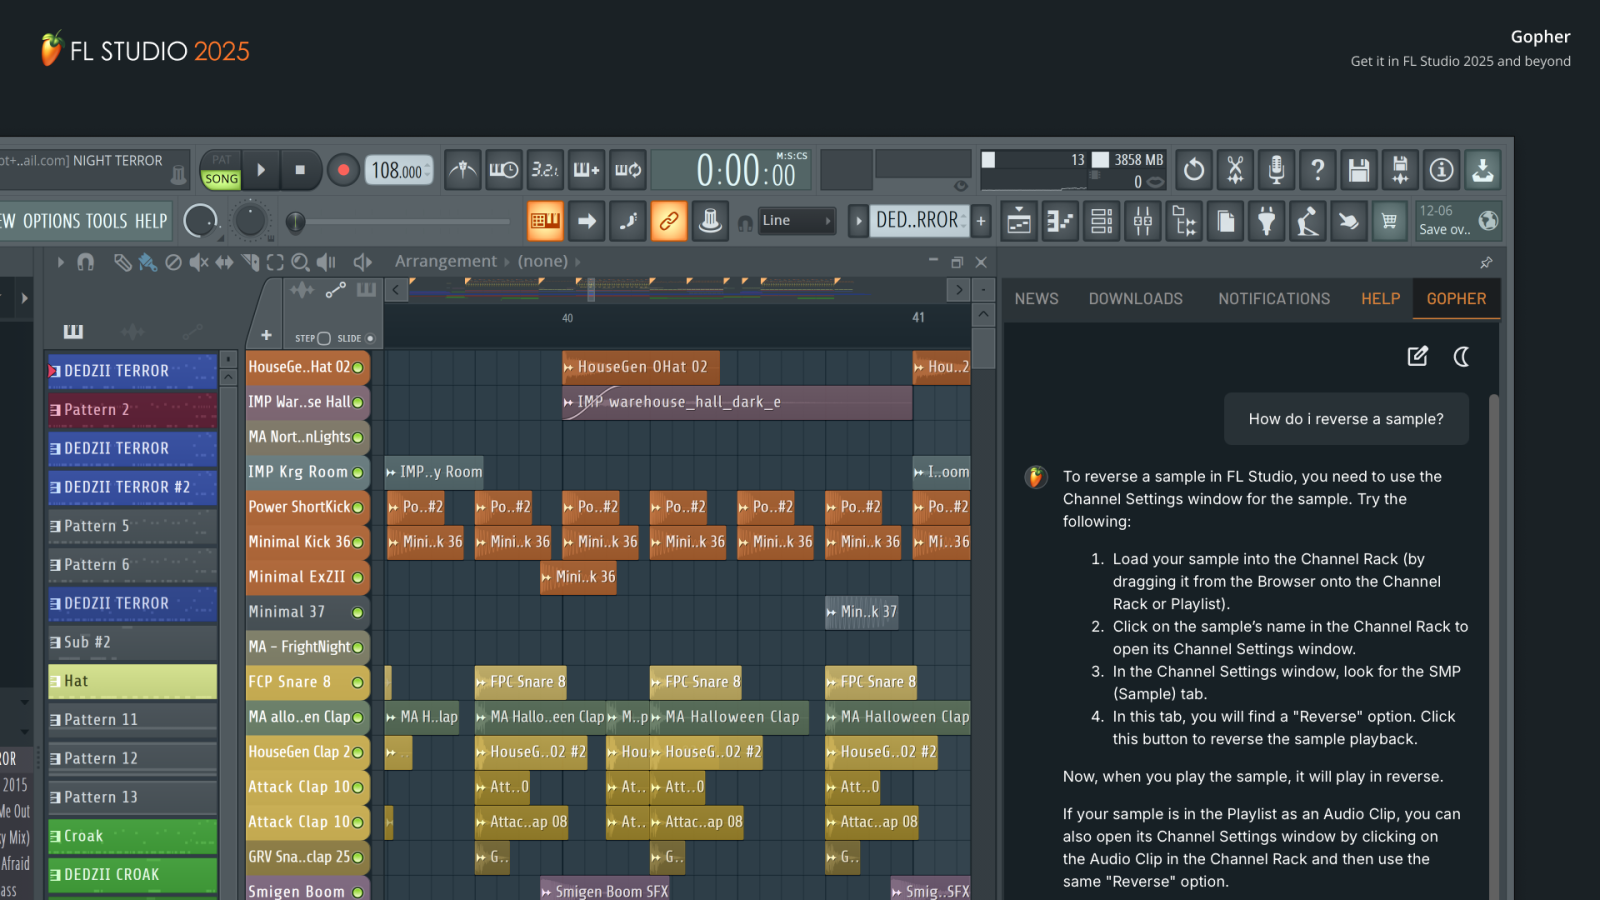Open the Mixer panel icon
The width and height of the screenshot is (1600, 900).
[x=1143, y=220]
